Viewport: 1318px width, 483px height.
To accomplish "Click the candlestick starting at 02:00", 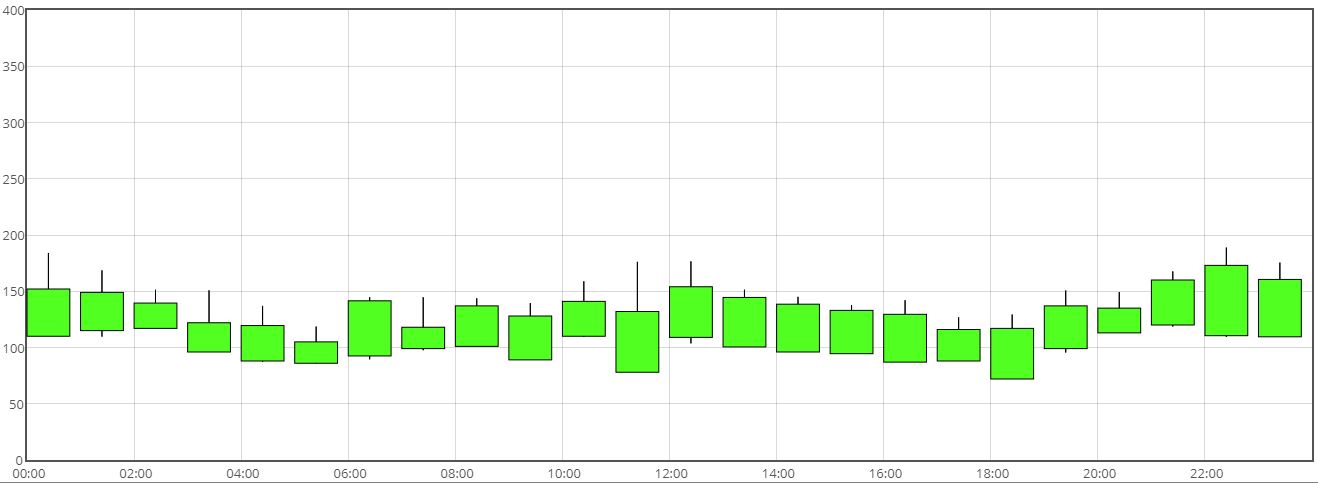I will click(x=155, y=315).
